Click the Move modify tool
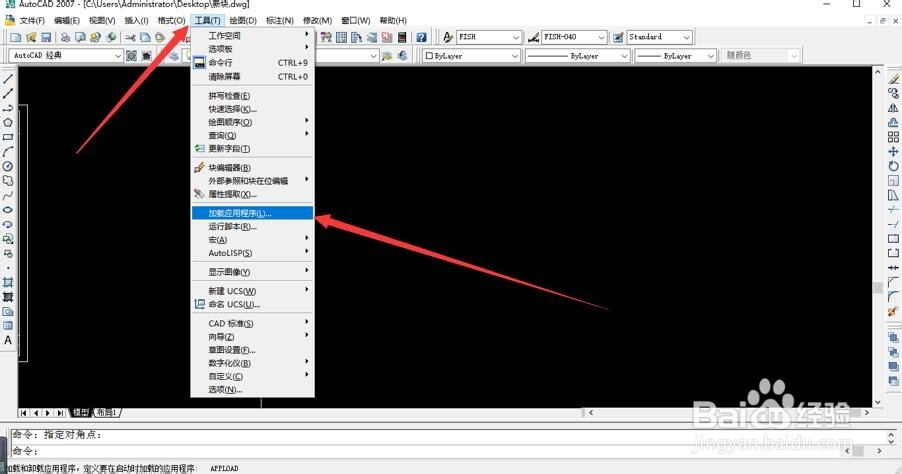This screenshot has height=474, width=902. coord(893,151)
